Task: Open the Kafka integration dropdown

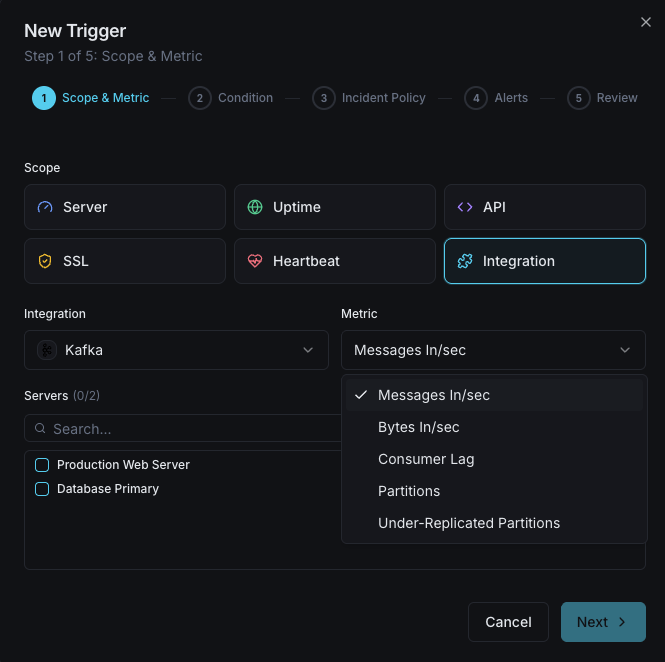Action: pos(176,350)
